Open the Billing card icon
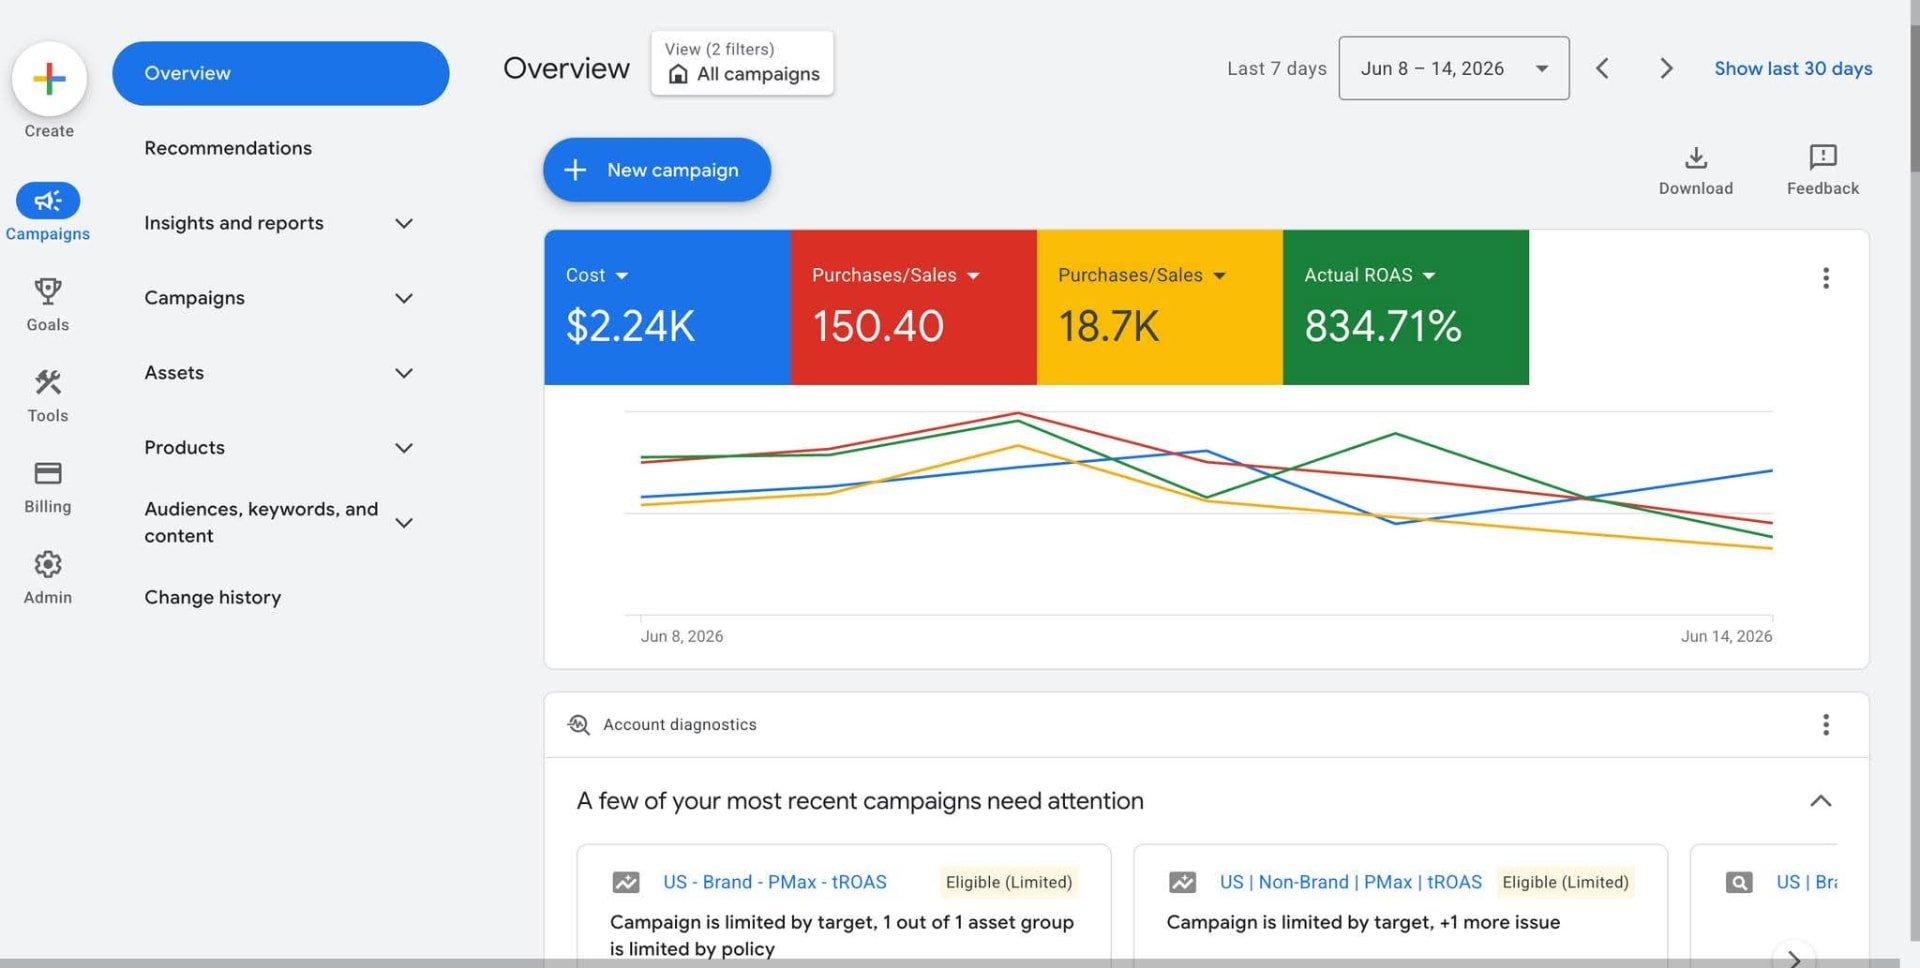This screenshot has width=1920, height=968. click(48, 473)
